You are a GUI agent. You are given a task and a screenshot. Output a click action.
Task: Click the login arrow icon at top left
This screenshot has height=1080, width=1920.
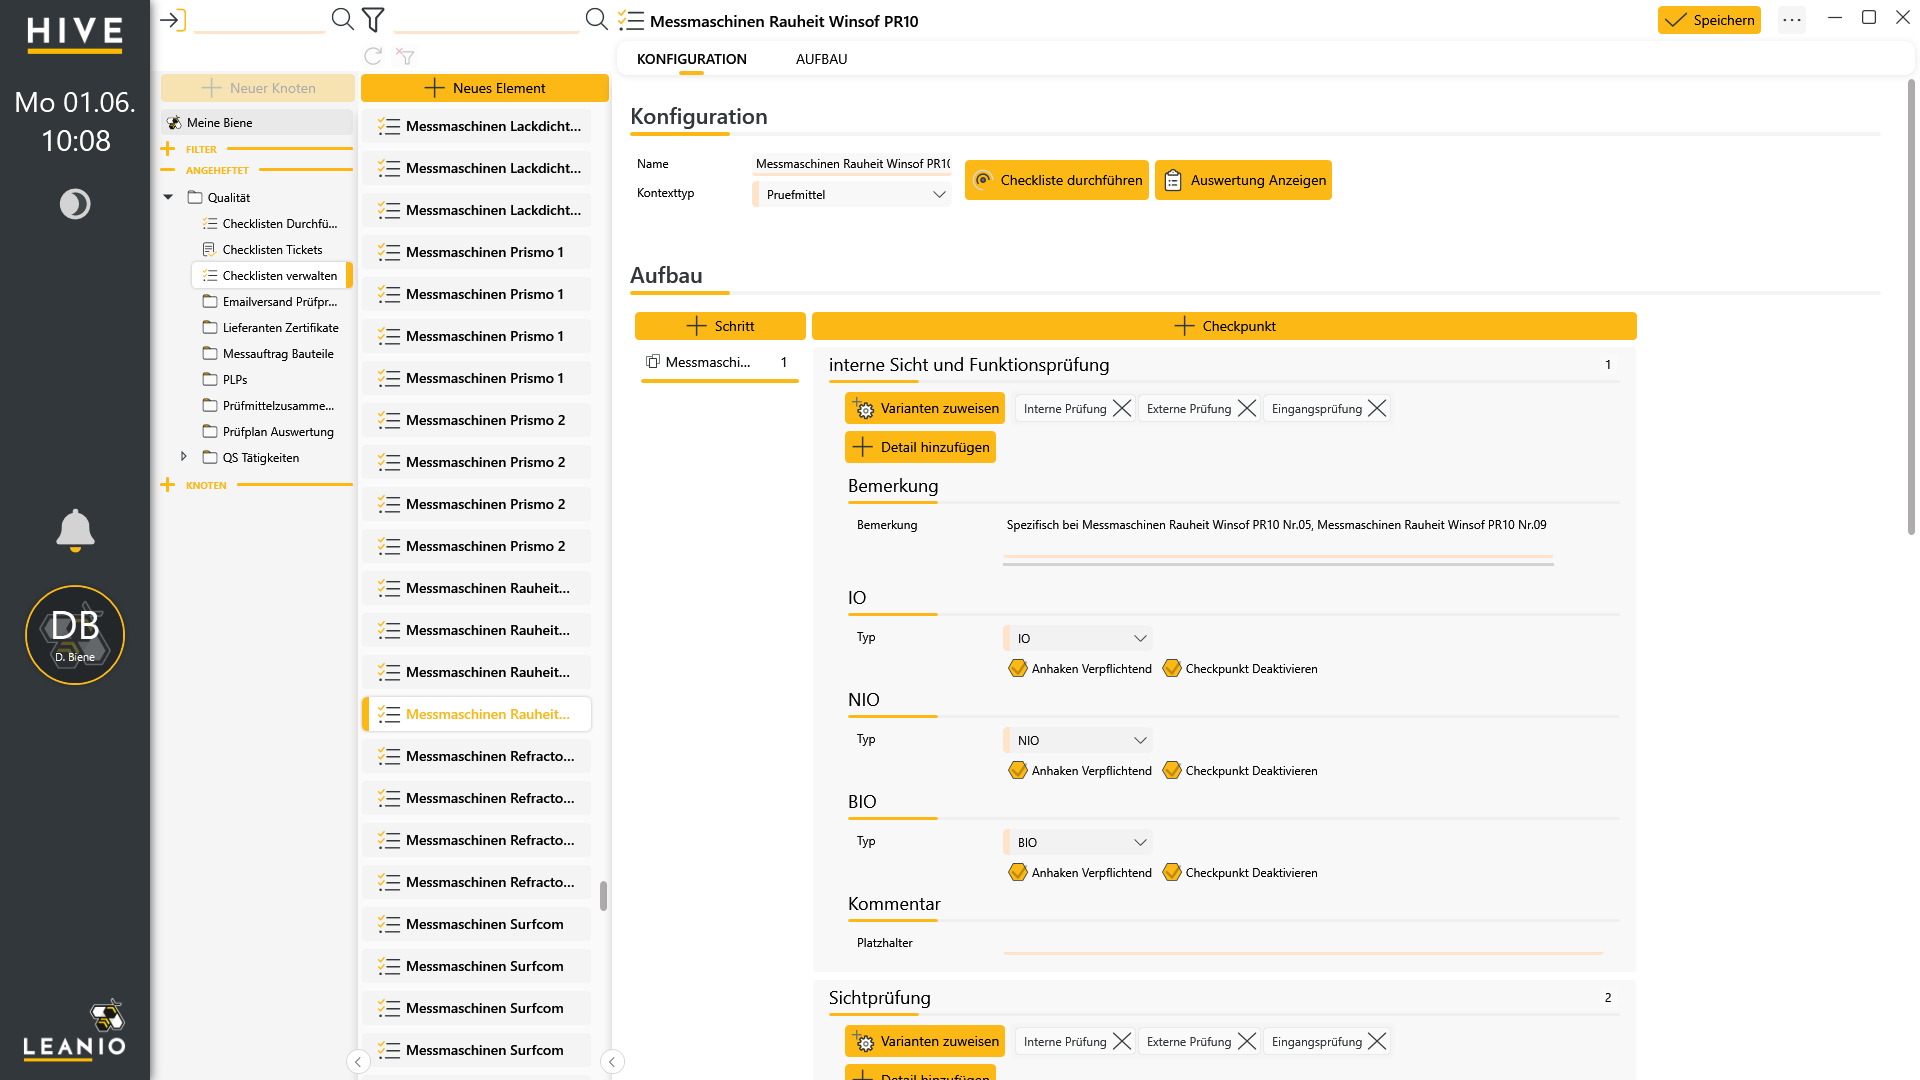[x=173, y=19]
